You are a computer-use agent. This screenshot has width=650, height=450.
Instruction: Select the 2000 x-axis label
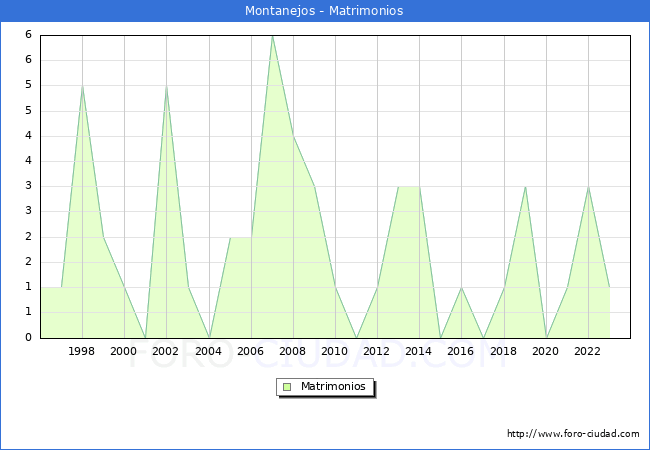[124, 351]
